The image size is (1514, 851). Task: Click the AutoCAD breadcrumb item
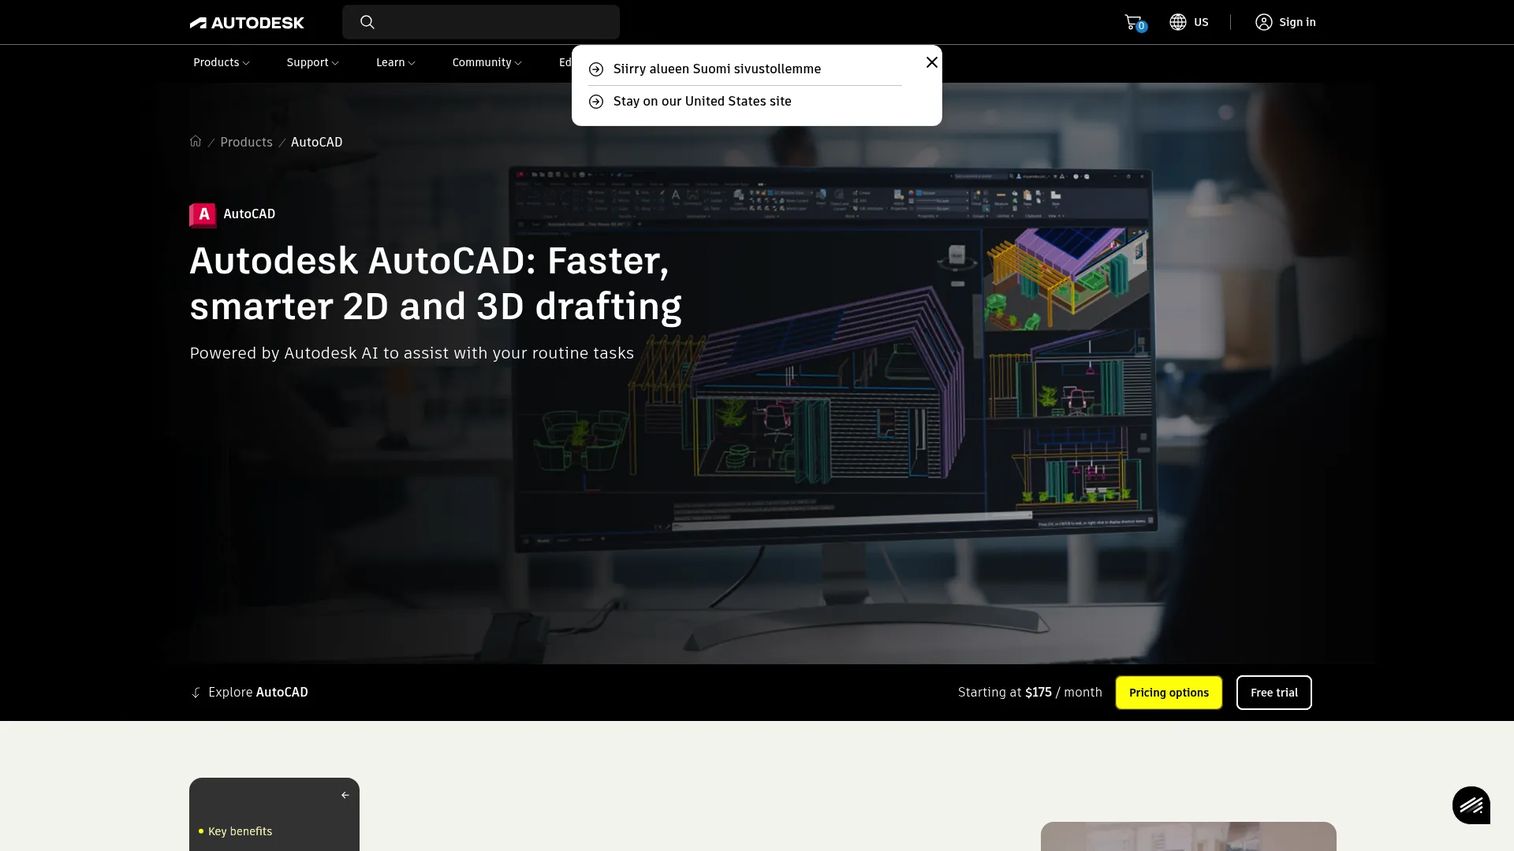tap(317, 142)
